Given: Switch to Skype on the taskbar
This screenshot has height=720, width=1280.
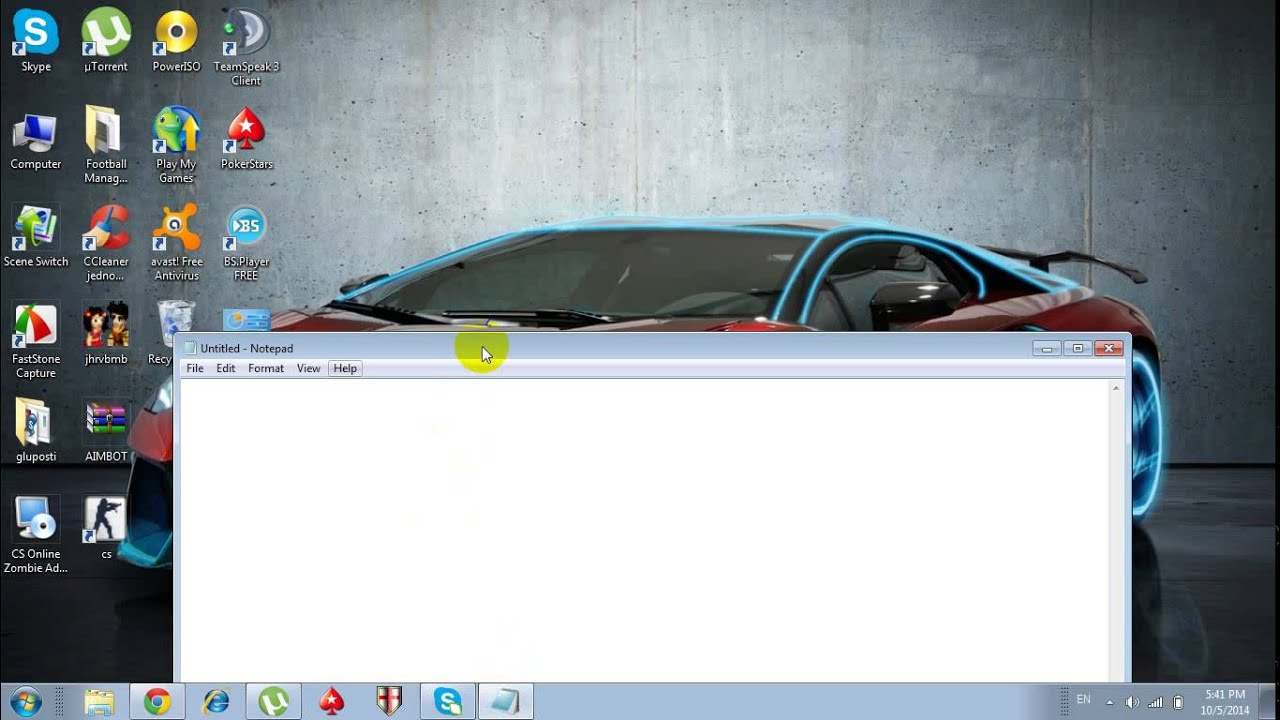Looking at the screenshot, I should pos(447,702).
